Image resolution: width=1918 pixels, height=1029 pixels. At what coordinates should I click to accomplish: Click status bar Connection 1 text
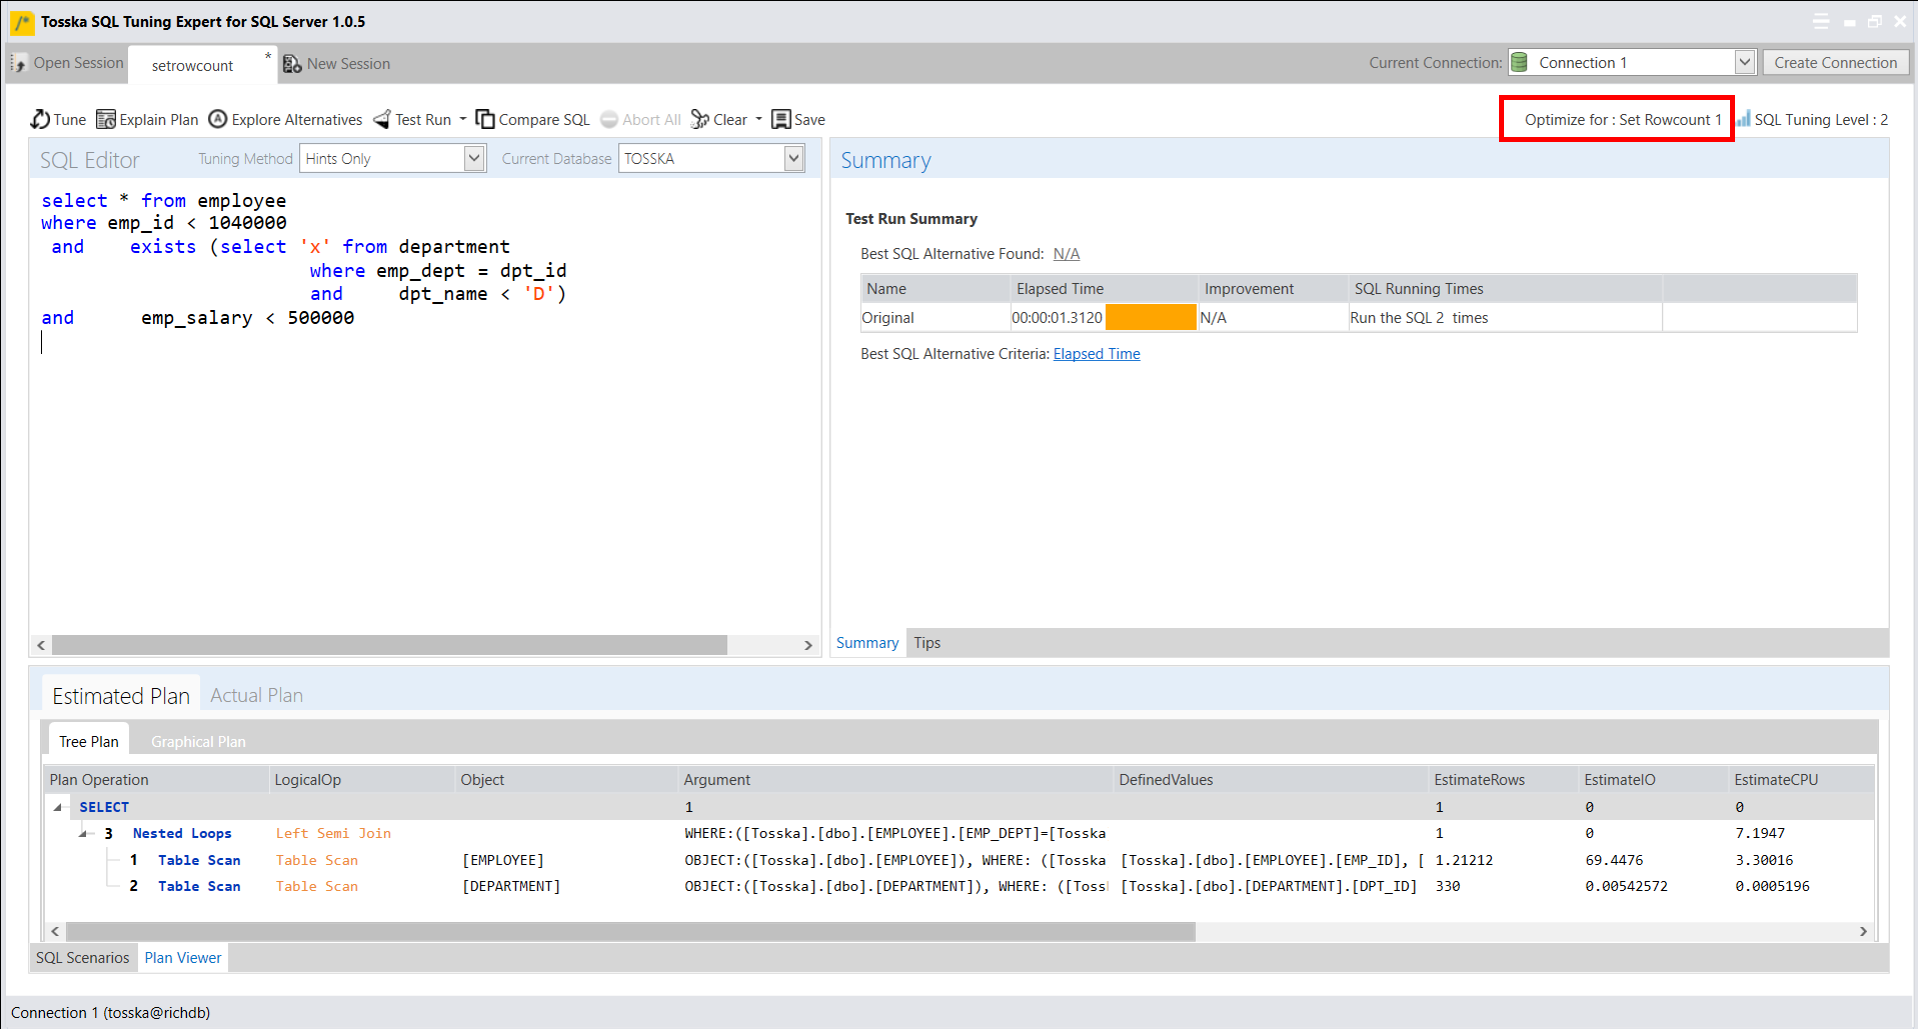[110, 1012]
